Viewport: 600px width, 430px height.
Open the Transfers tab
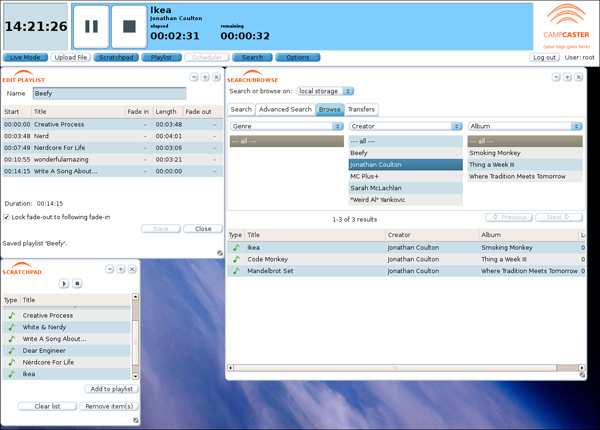pos(361,109)
